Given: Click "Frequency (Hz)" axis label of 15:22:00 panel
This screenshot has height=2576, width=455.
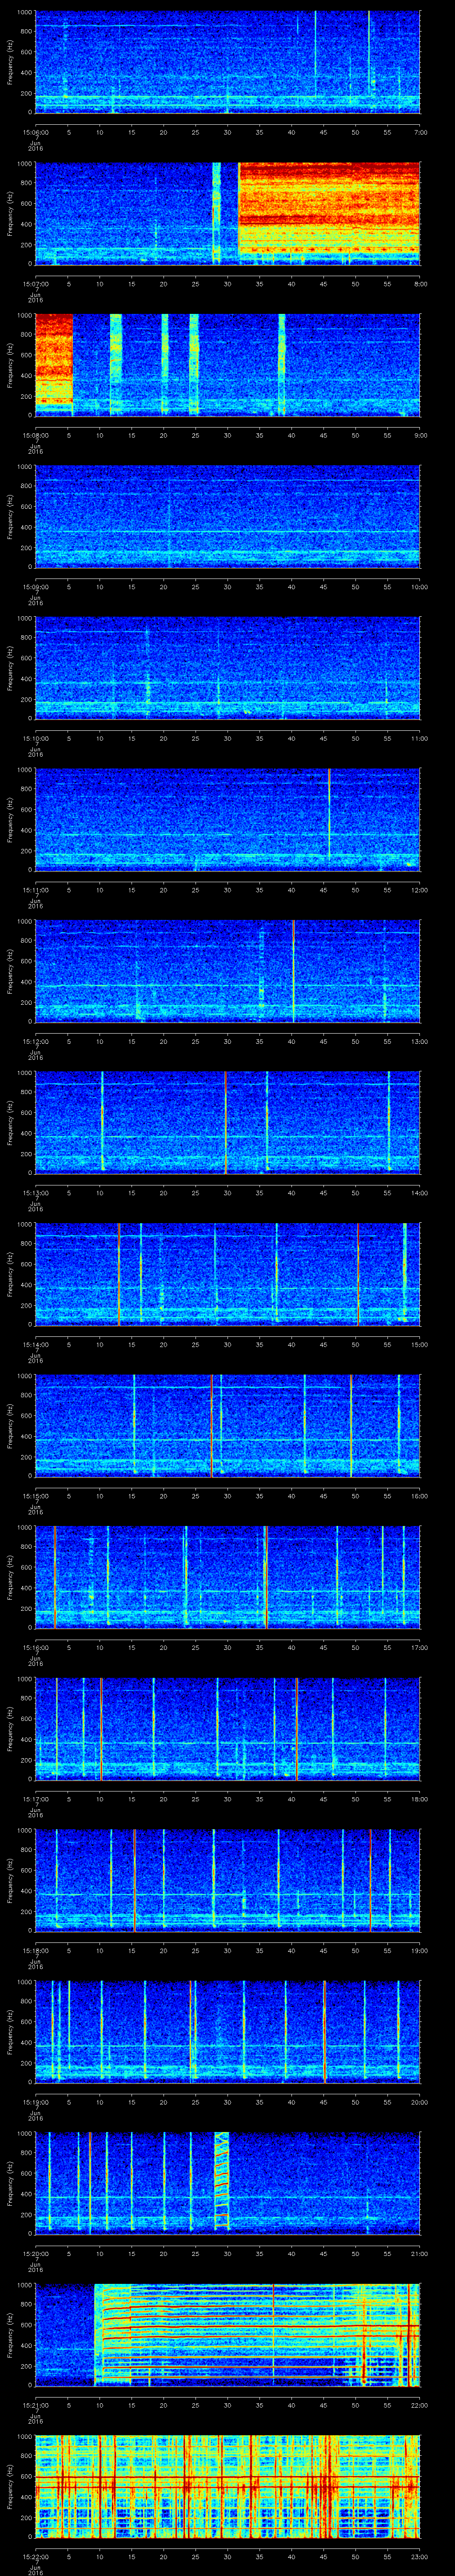Looking at the screenshot, I should click(10, 2486).
